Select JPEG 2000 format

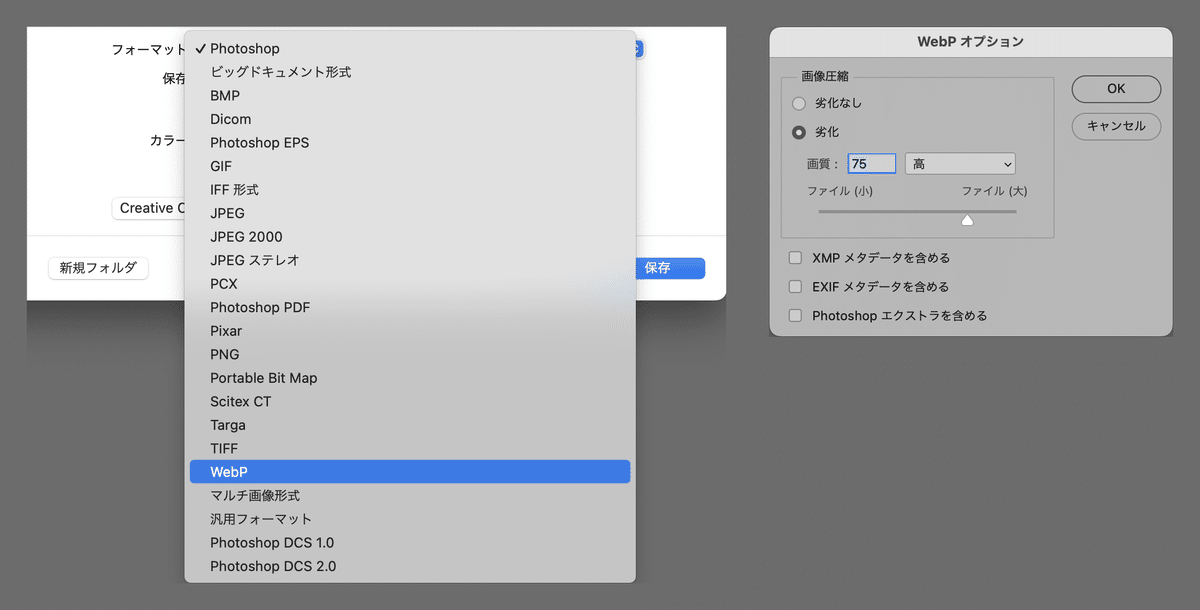pos(410,236)
